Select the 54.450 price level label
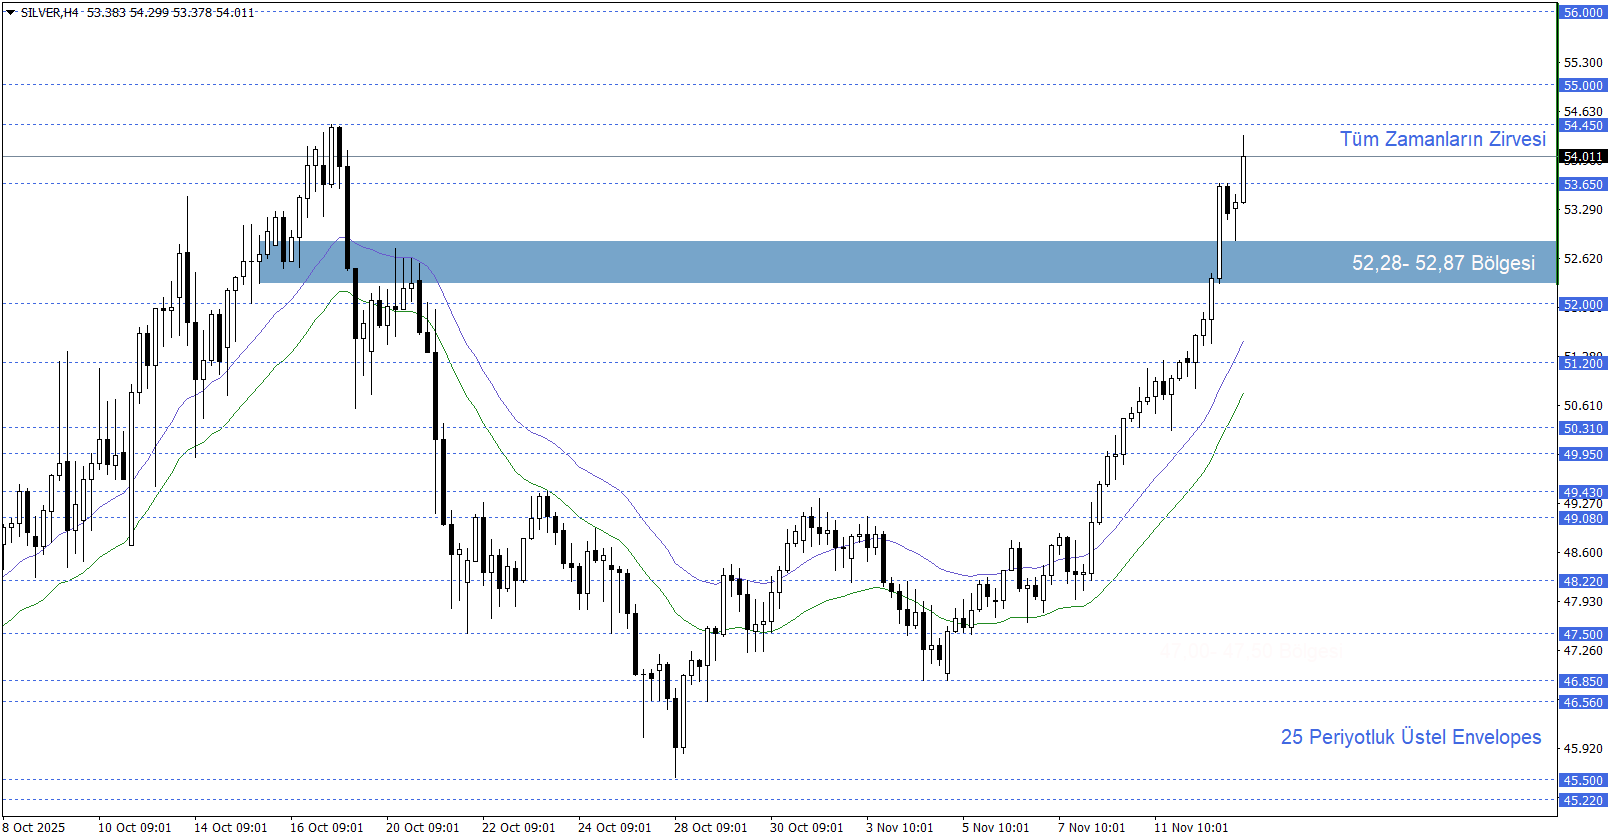The width and height of the screenshot is (1614, 840). (x=1583, y=126)
